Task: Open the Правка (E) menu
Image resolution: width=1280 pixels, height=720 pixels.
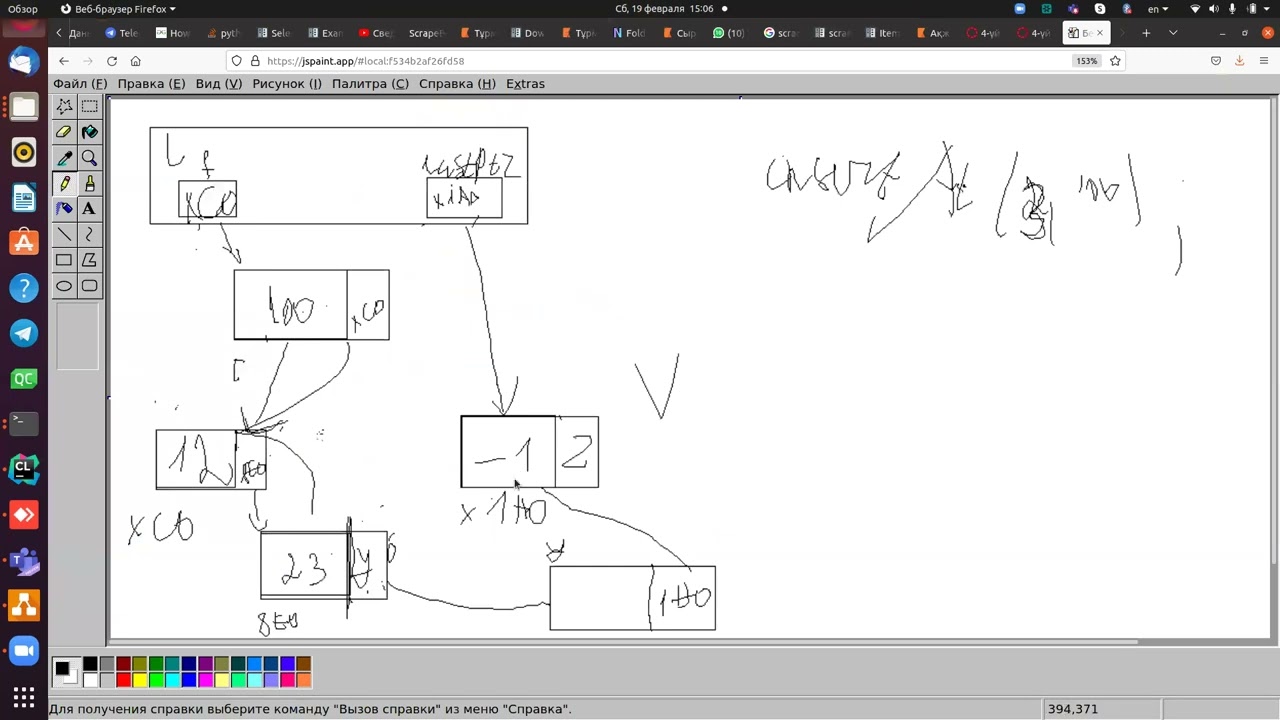Action: 151,84
